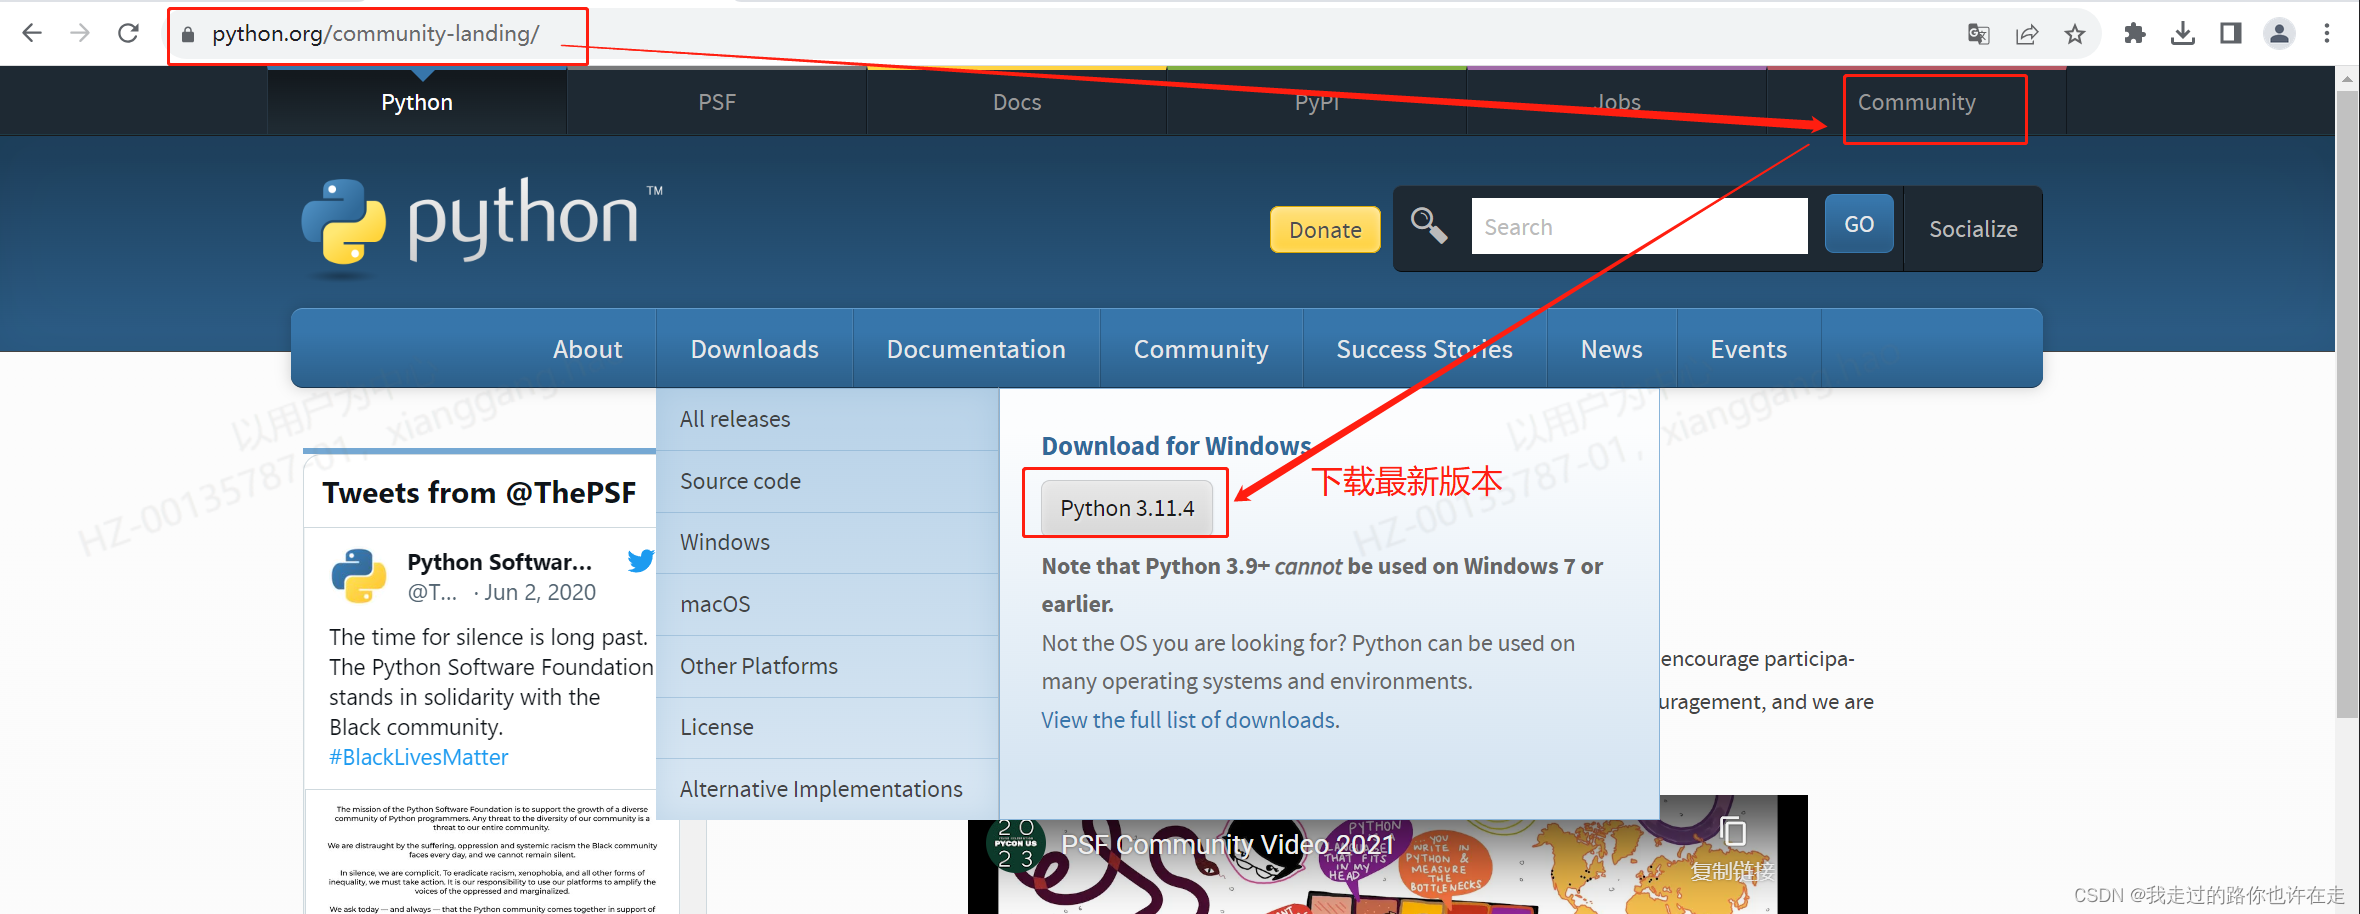Bookmark the page with the star icon
The height and width of the screenshot is (914, 2360).
2075,34
